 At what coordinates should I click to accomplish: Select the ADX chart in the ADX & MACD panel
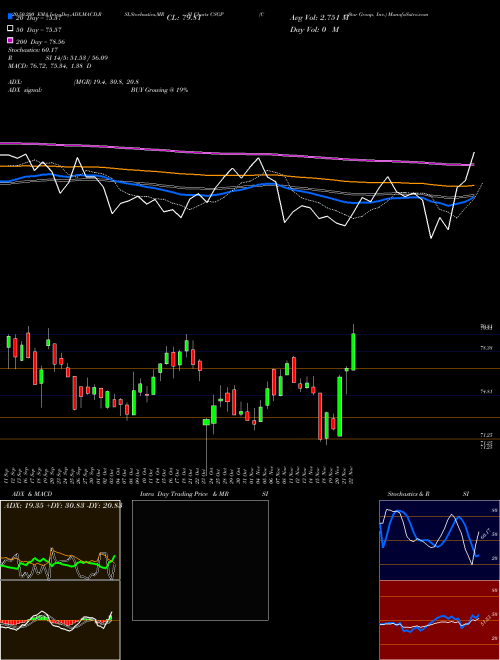(60, 540)
